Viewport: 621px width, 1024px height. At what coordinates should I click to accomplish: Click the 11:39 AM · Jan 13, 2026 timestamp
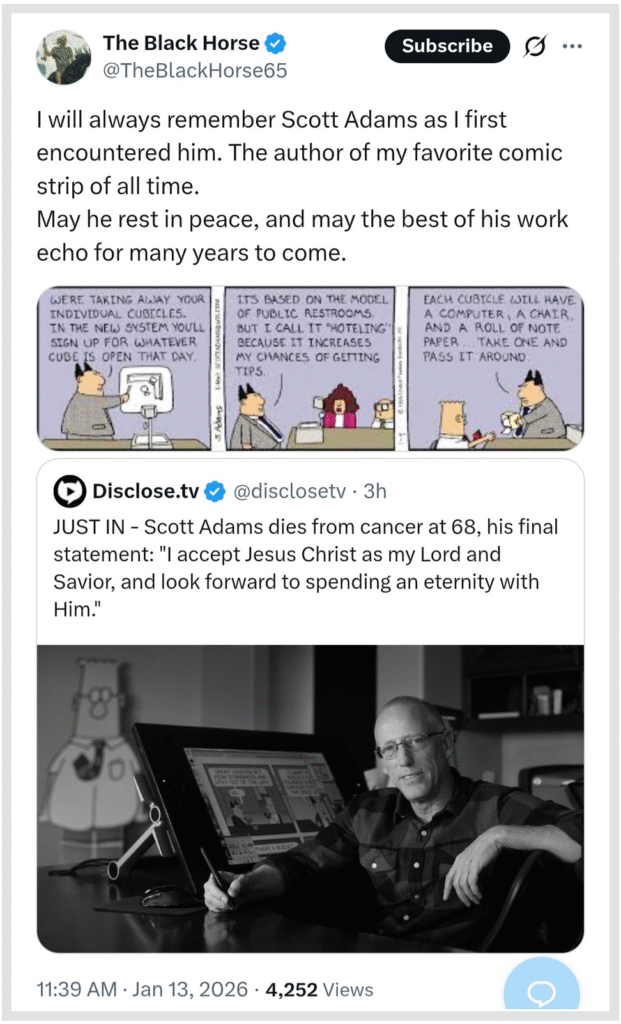141,990
